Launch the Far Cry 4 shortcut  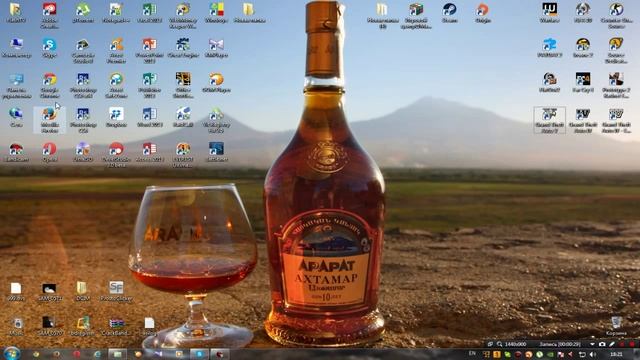tap(583, 82)
